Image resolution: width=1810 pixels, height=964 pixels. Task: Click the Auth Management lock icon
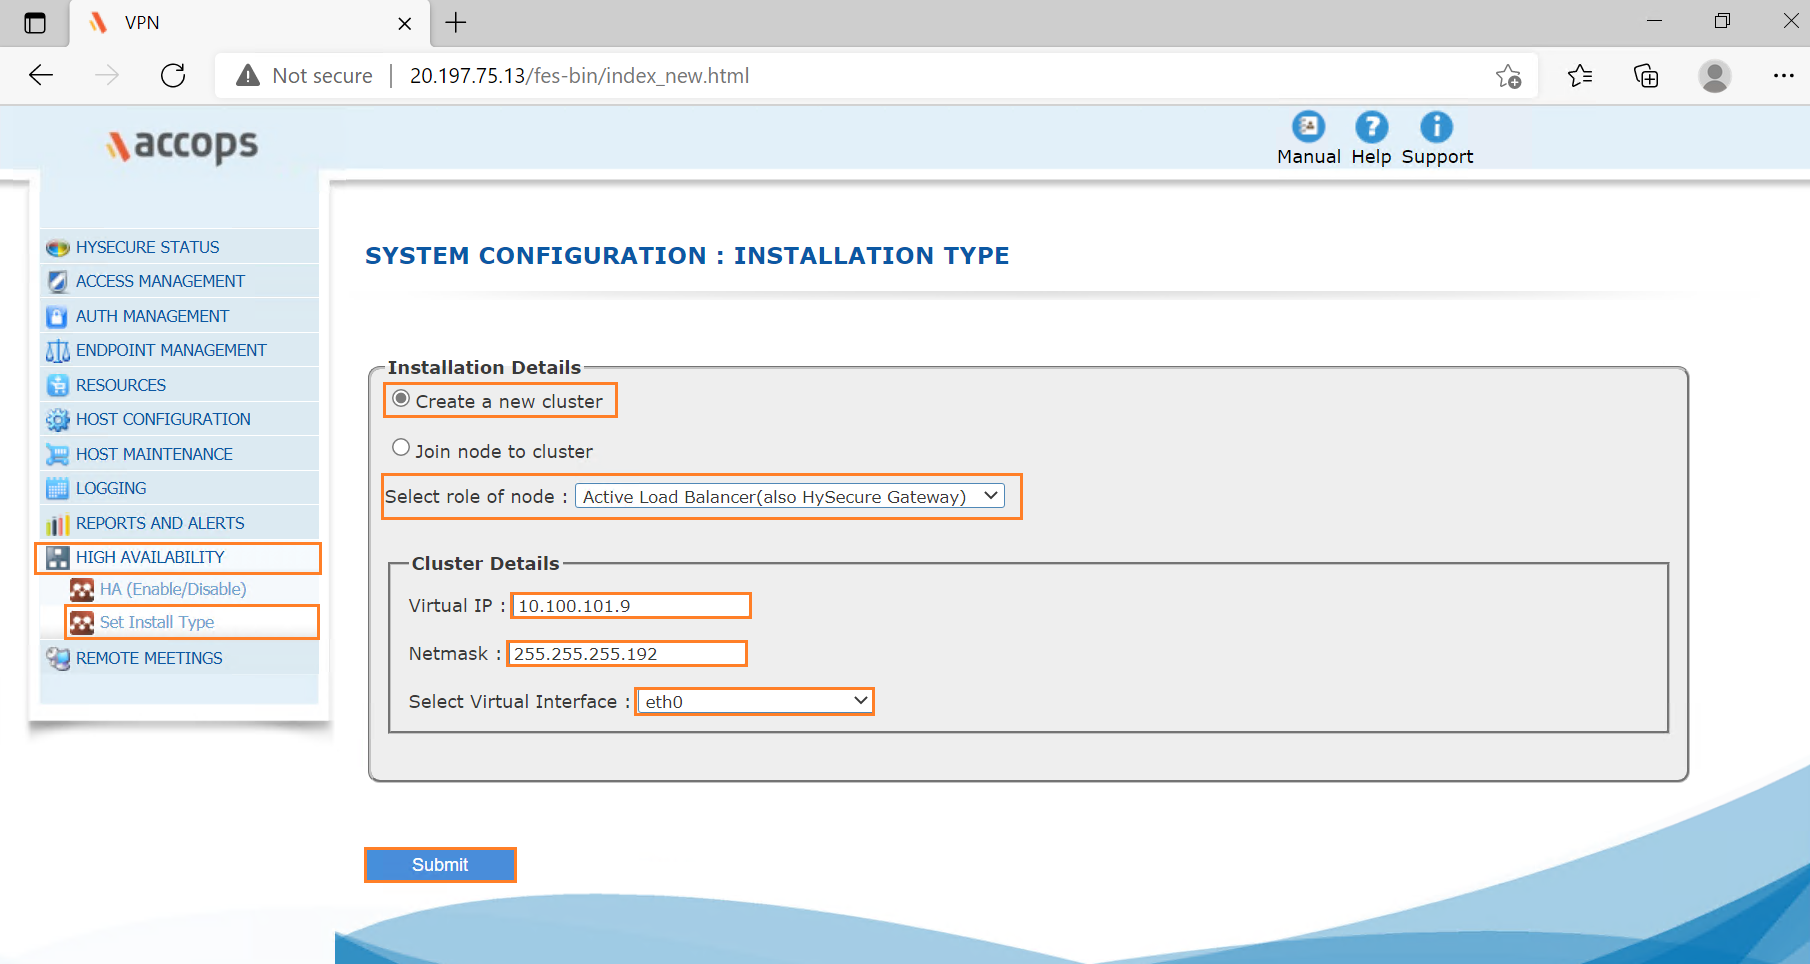coord(58,316)
